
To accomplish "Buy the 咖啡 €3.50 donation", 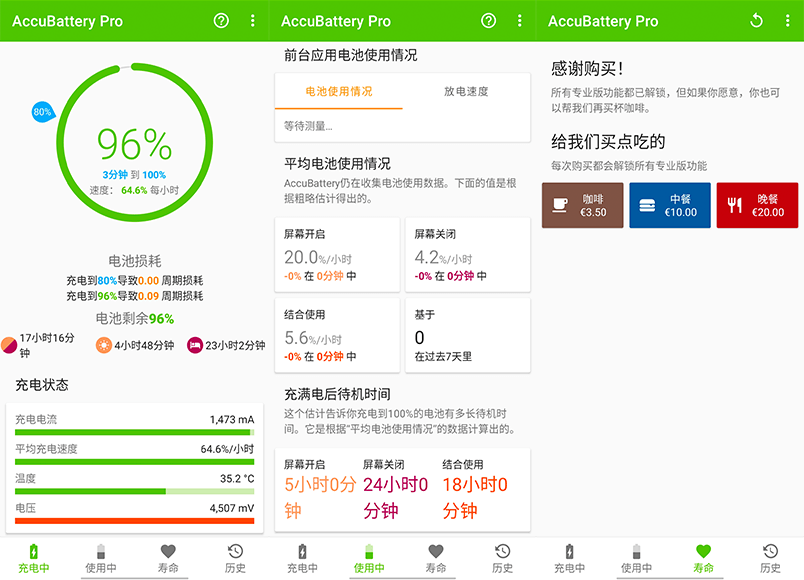I will pos(582,205).
